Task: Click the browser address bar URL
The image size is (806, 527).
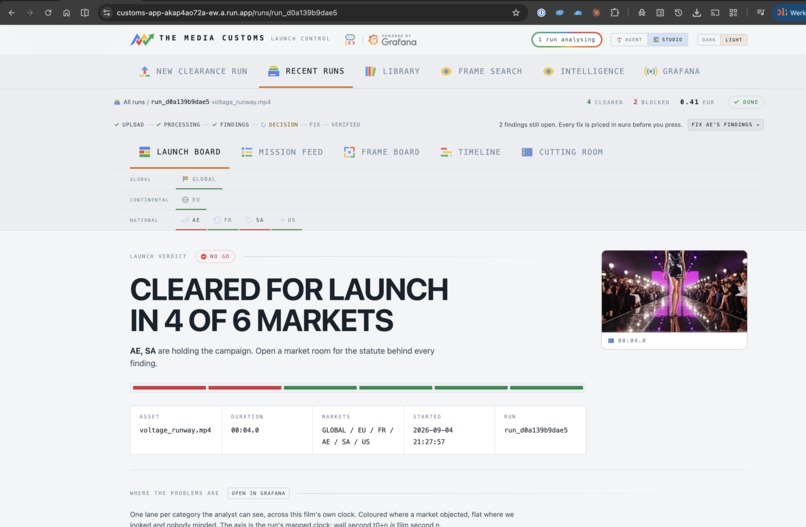Action: [x=227, y=12]
